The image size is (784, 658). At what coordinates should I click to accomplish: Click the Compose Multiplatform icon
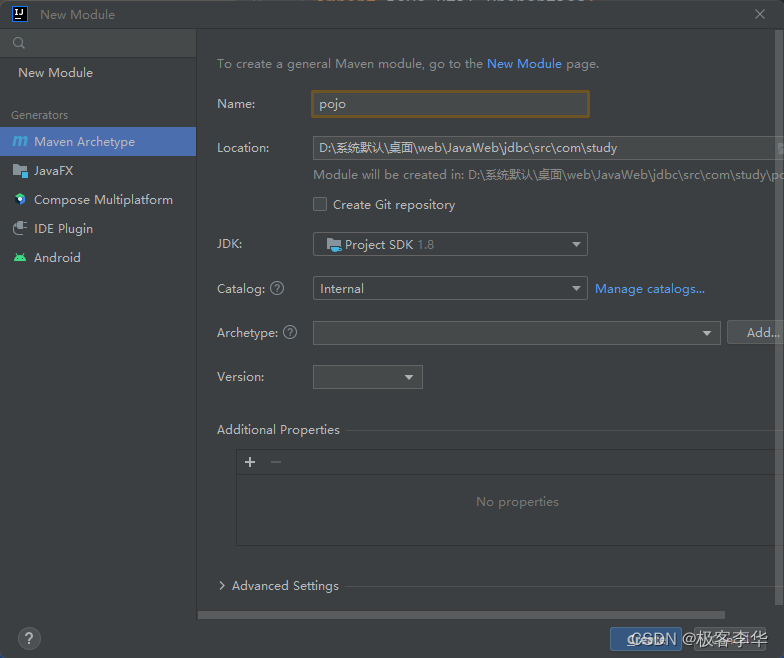pyautogui.click(x=20, y=200)
